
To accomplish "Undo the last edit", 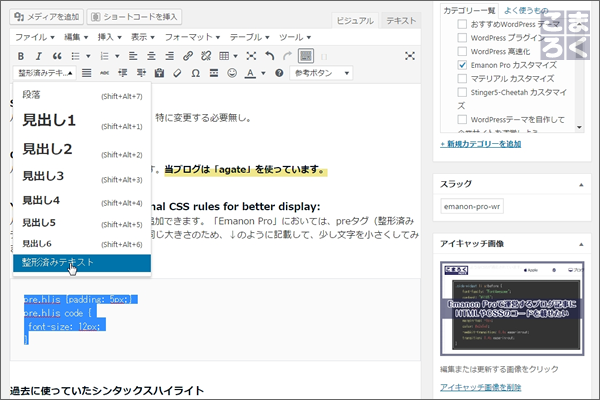I will [x=270, y=56].
